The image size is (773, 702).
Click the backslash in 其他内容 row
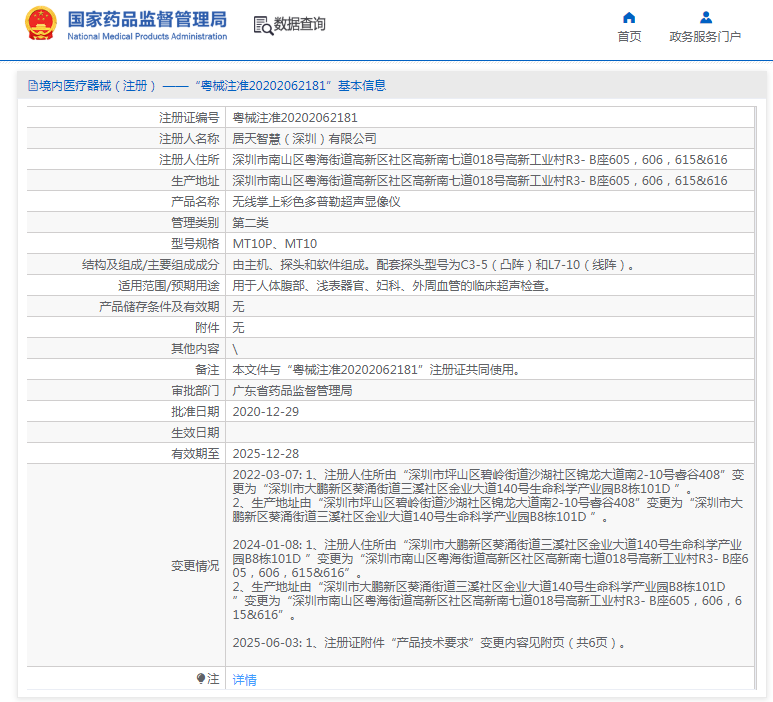tap(235, 349)
